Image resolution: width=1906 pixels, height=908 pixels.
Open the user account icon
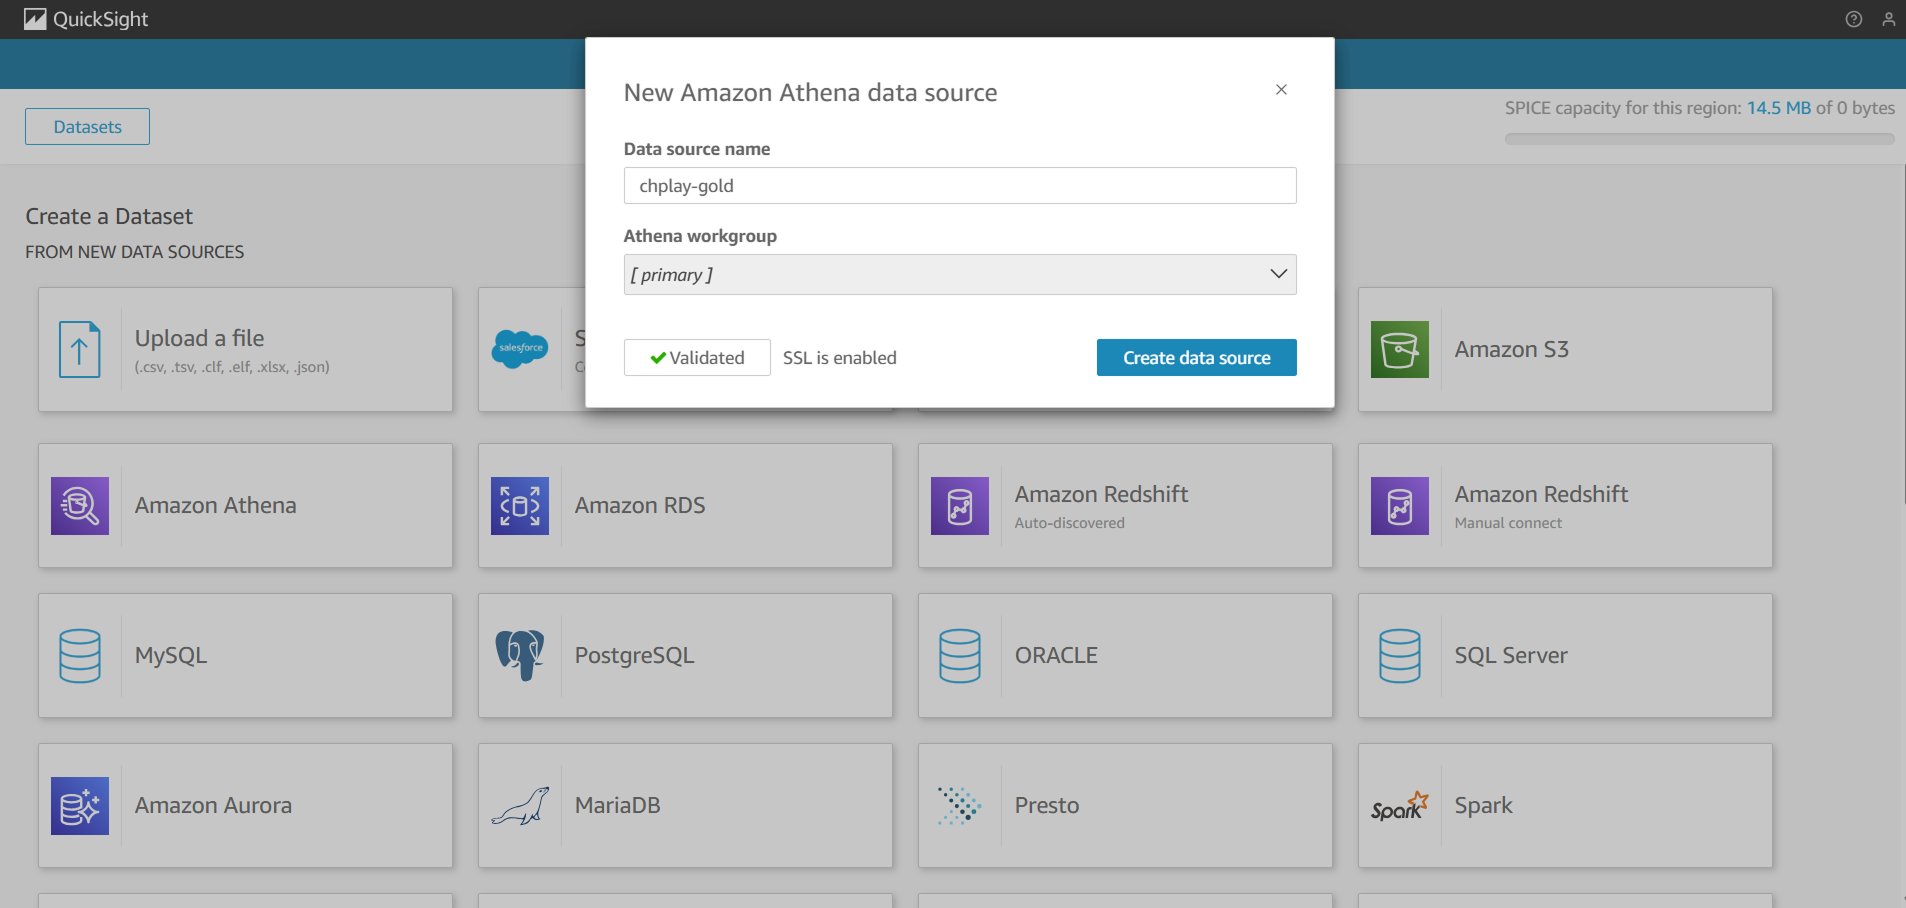[1888, 19]
